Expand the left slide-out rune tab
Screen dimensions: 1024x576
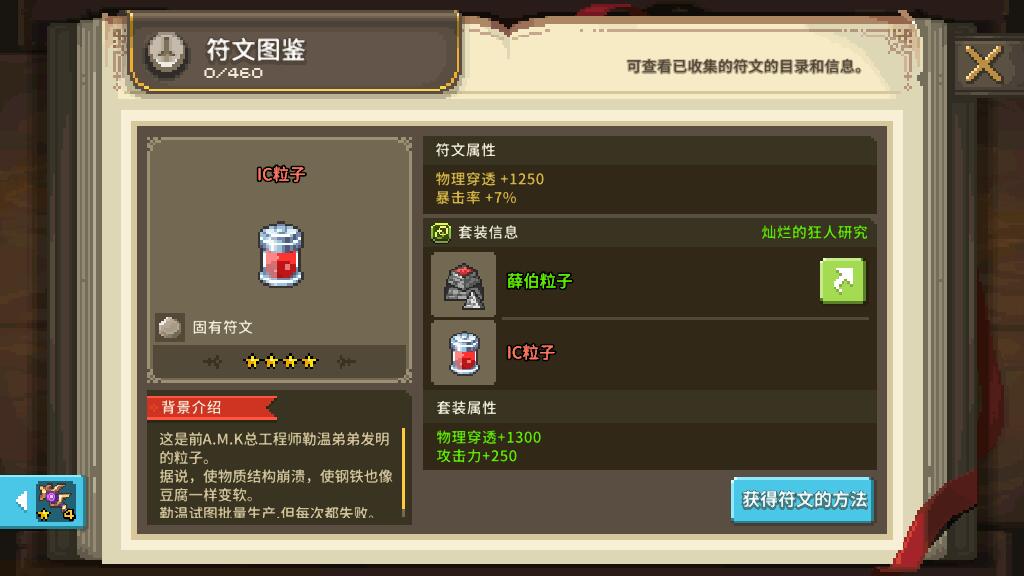pyautogui.click(x=42, y=501)
